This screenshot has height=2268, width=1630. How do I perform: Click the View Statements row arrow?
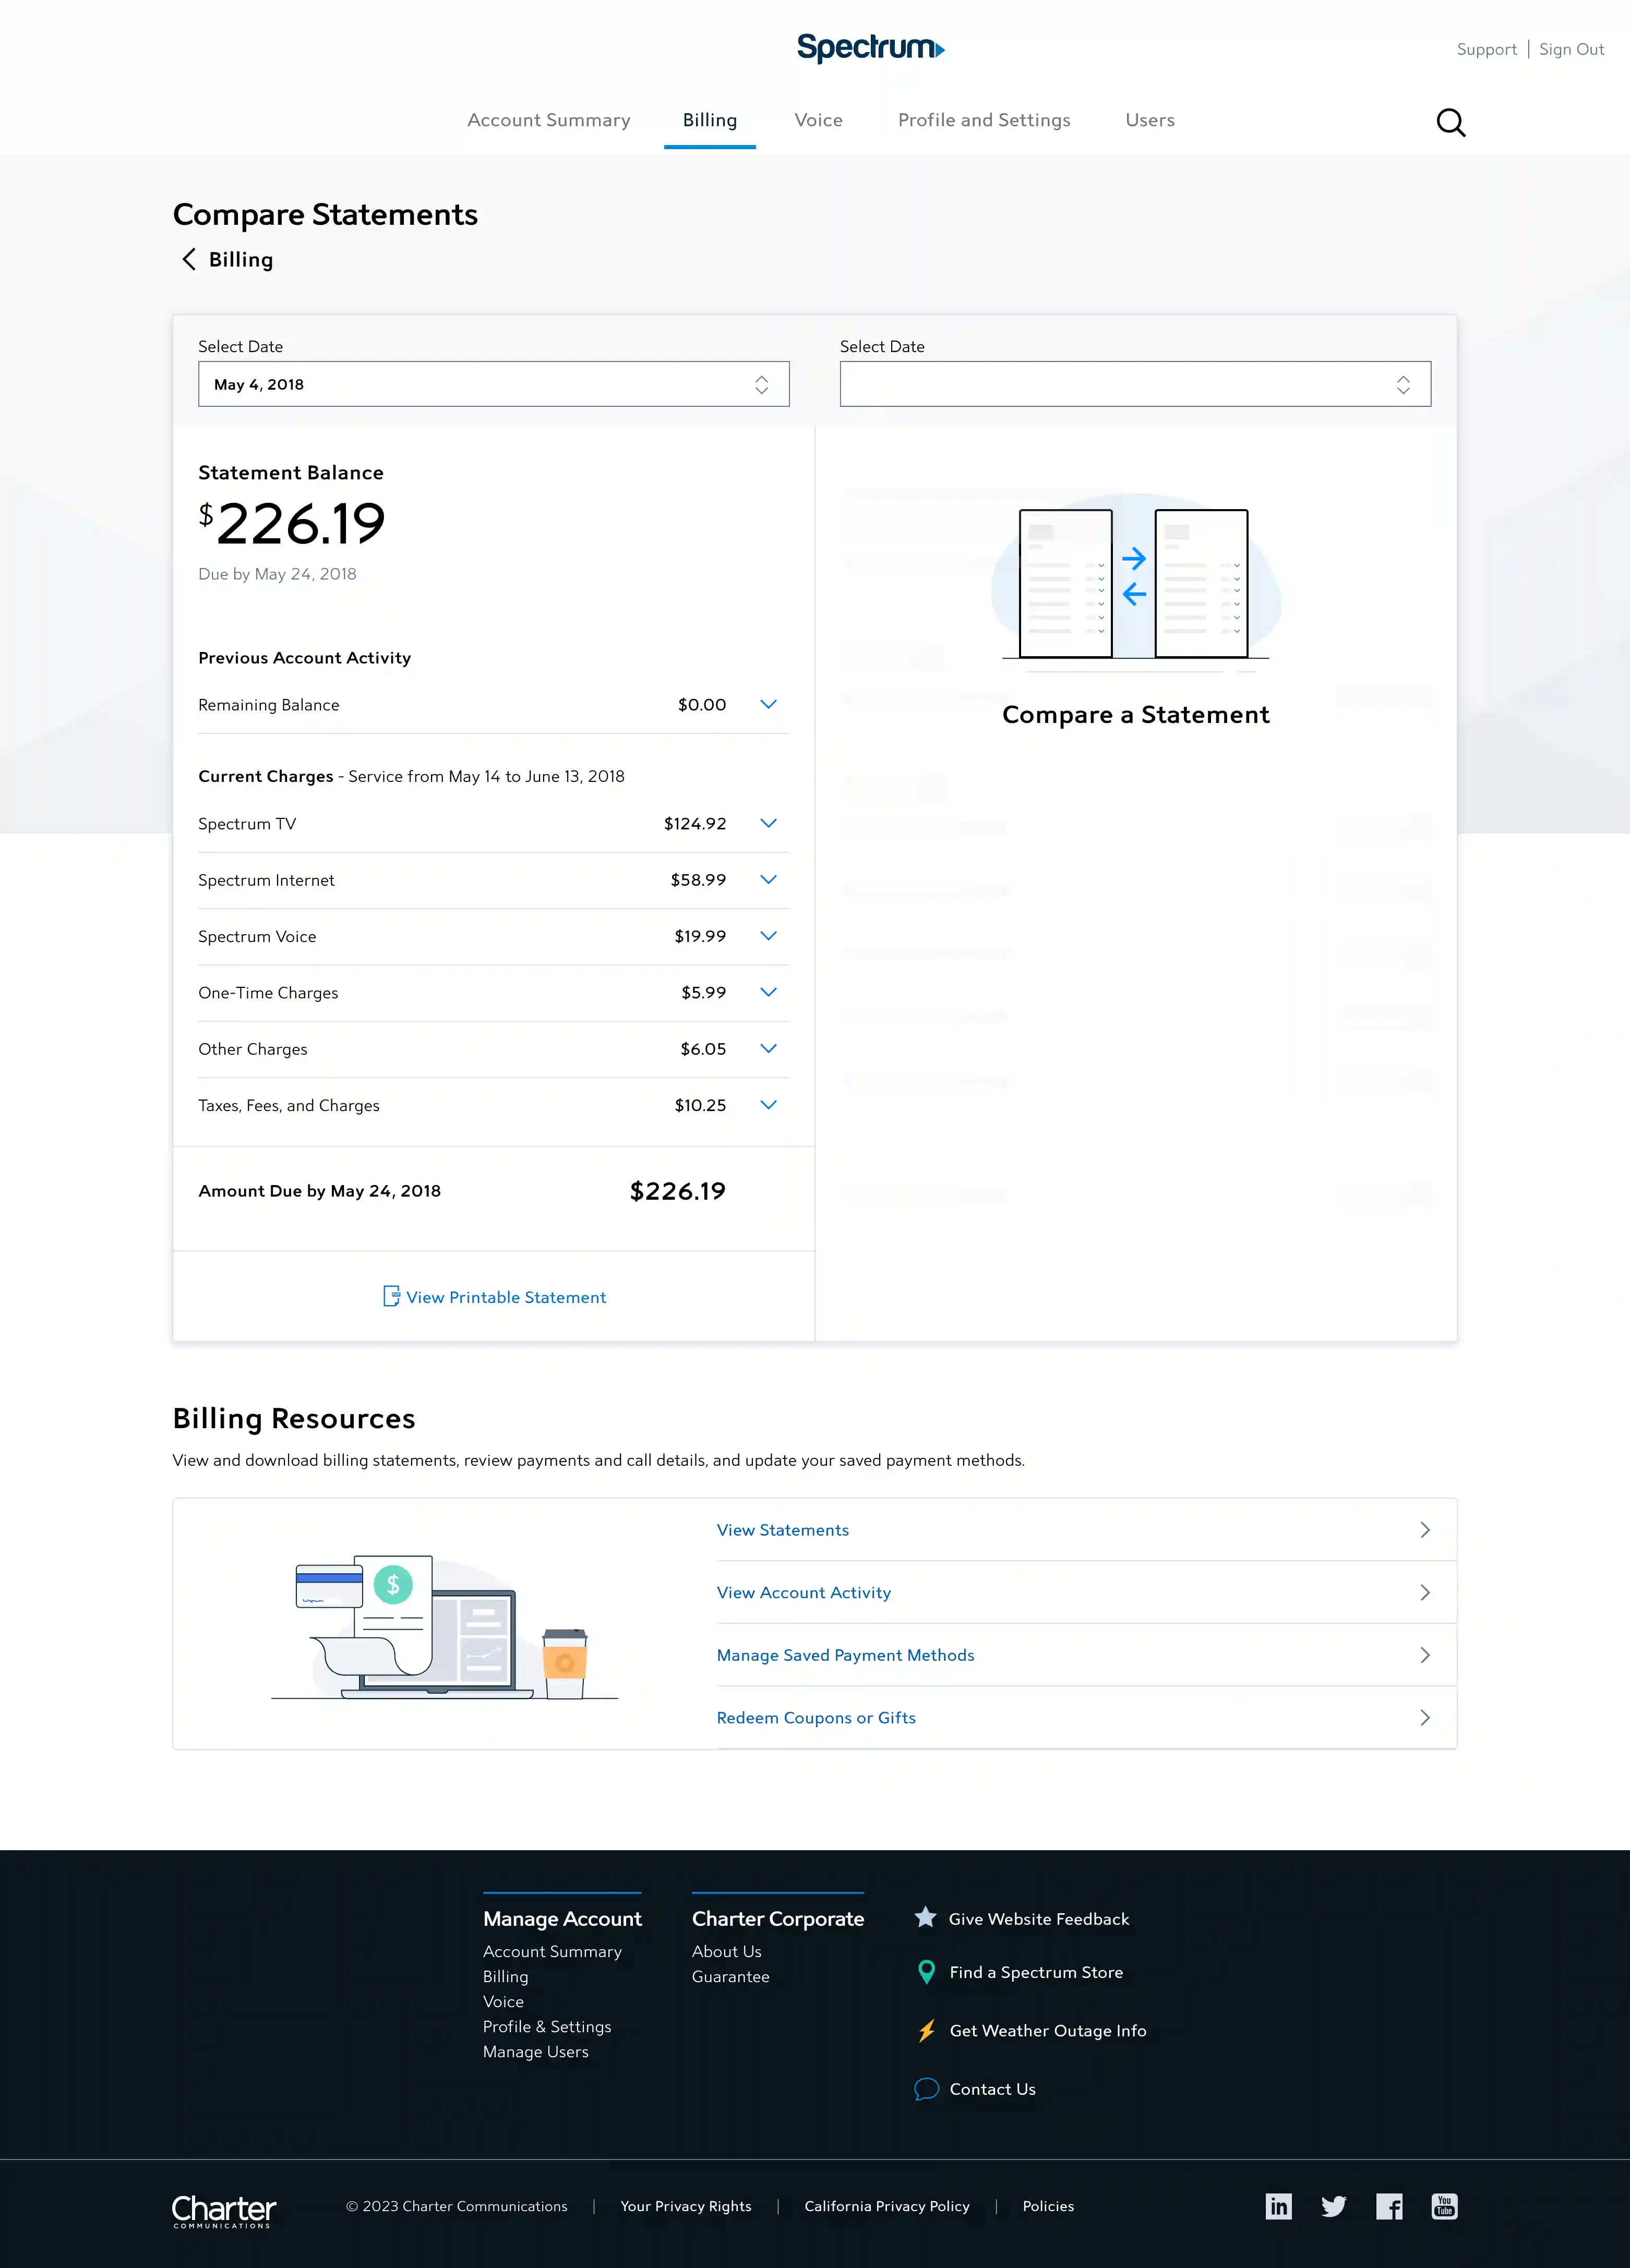[x=1425, y=1530]
